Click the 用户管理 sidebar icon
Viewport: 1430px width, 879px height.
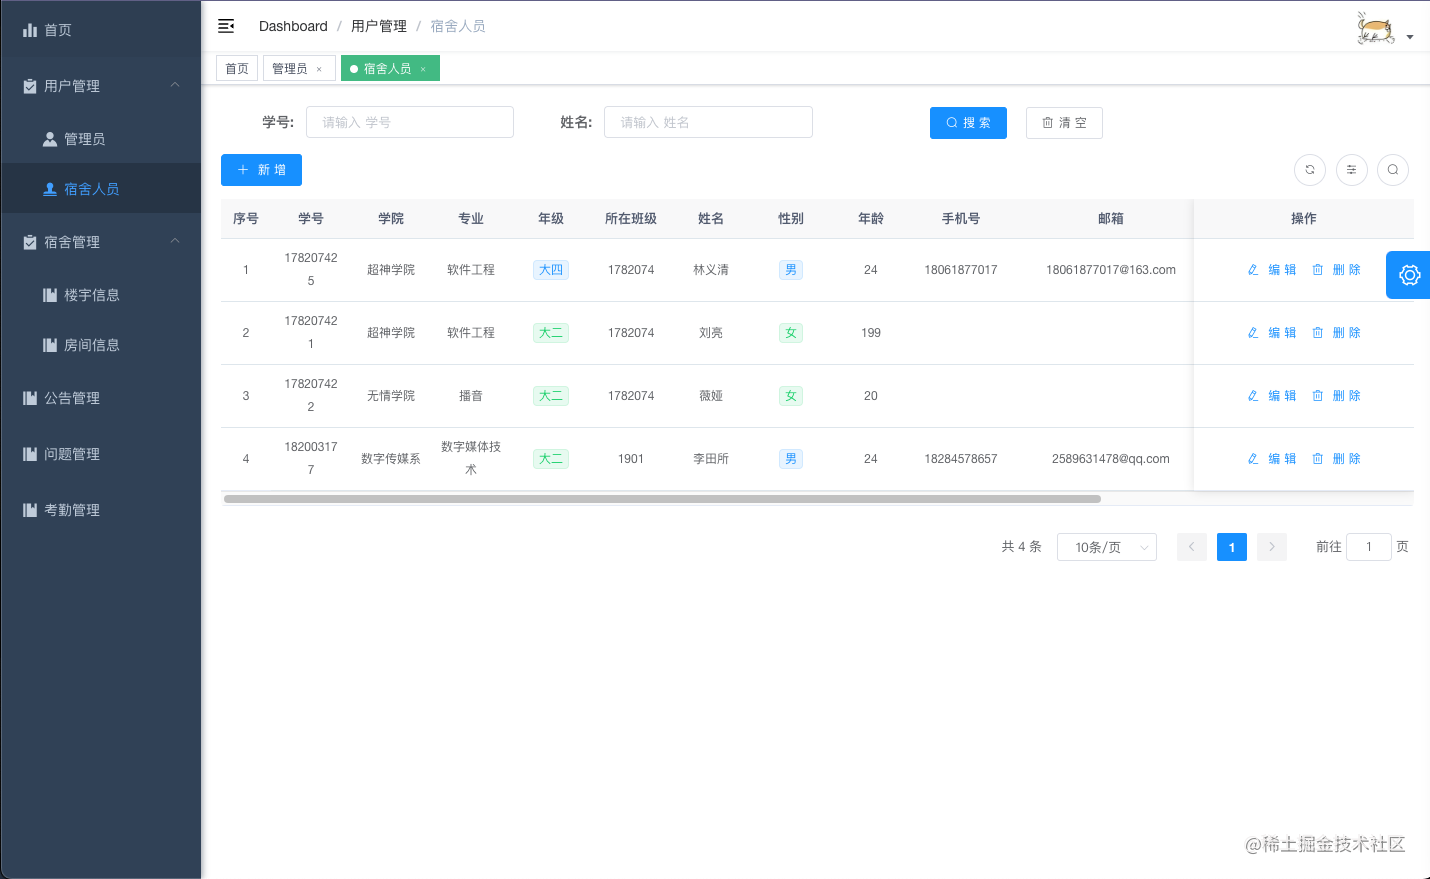30,86
